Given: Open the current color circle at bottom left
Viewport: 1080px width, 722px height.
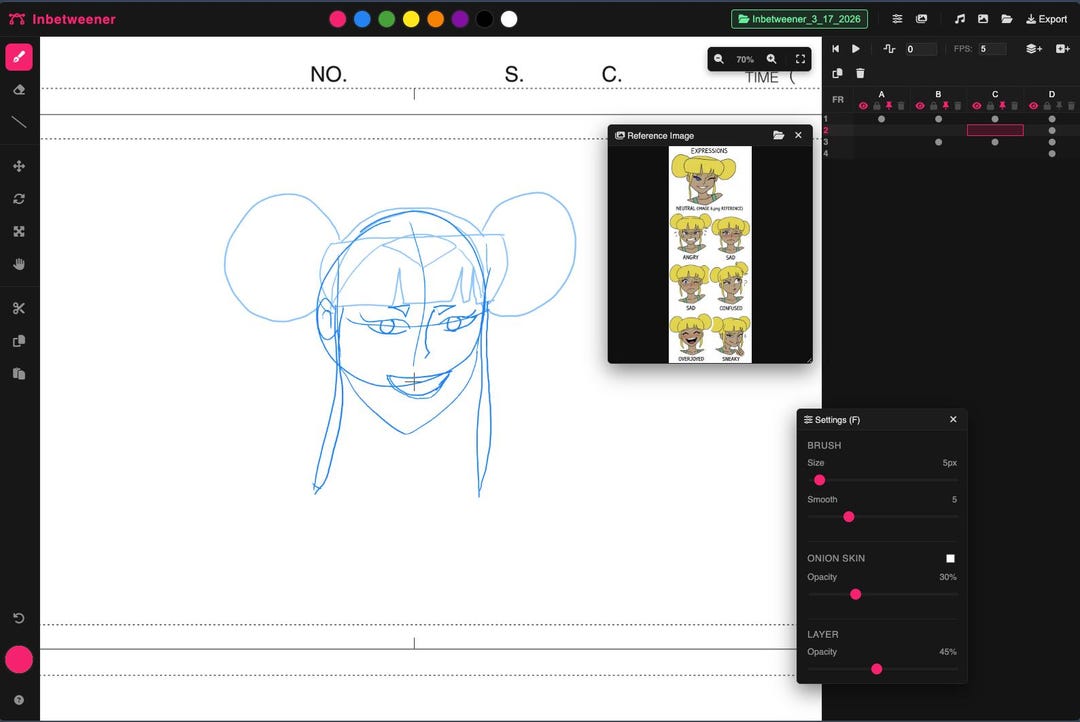Looking at the screenshot, I should click(19, 659).
